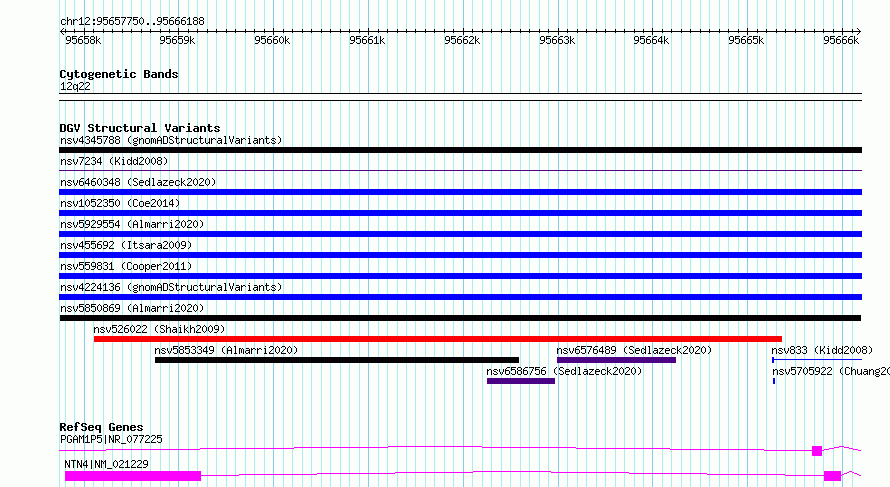
Task: Select the 12q22 cytogenetic band label
Action: pos(75,86)
